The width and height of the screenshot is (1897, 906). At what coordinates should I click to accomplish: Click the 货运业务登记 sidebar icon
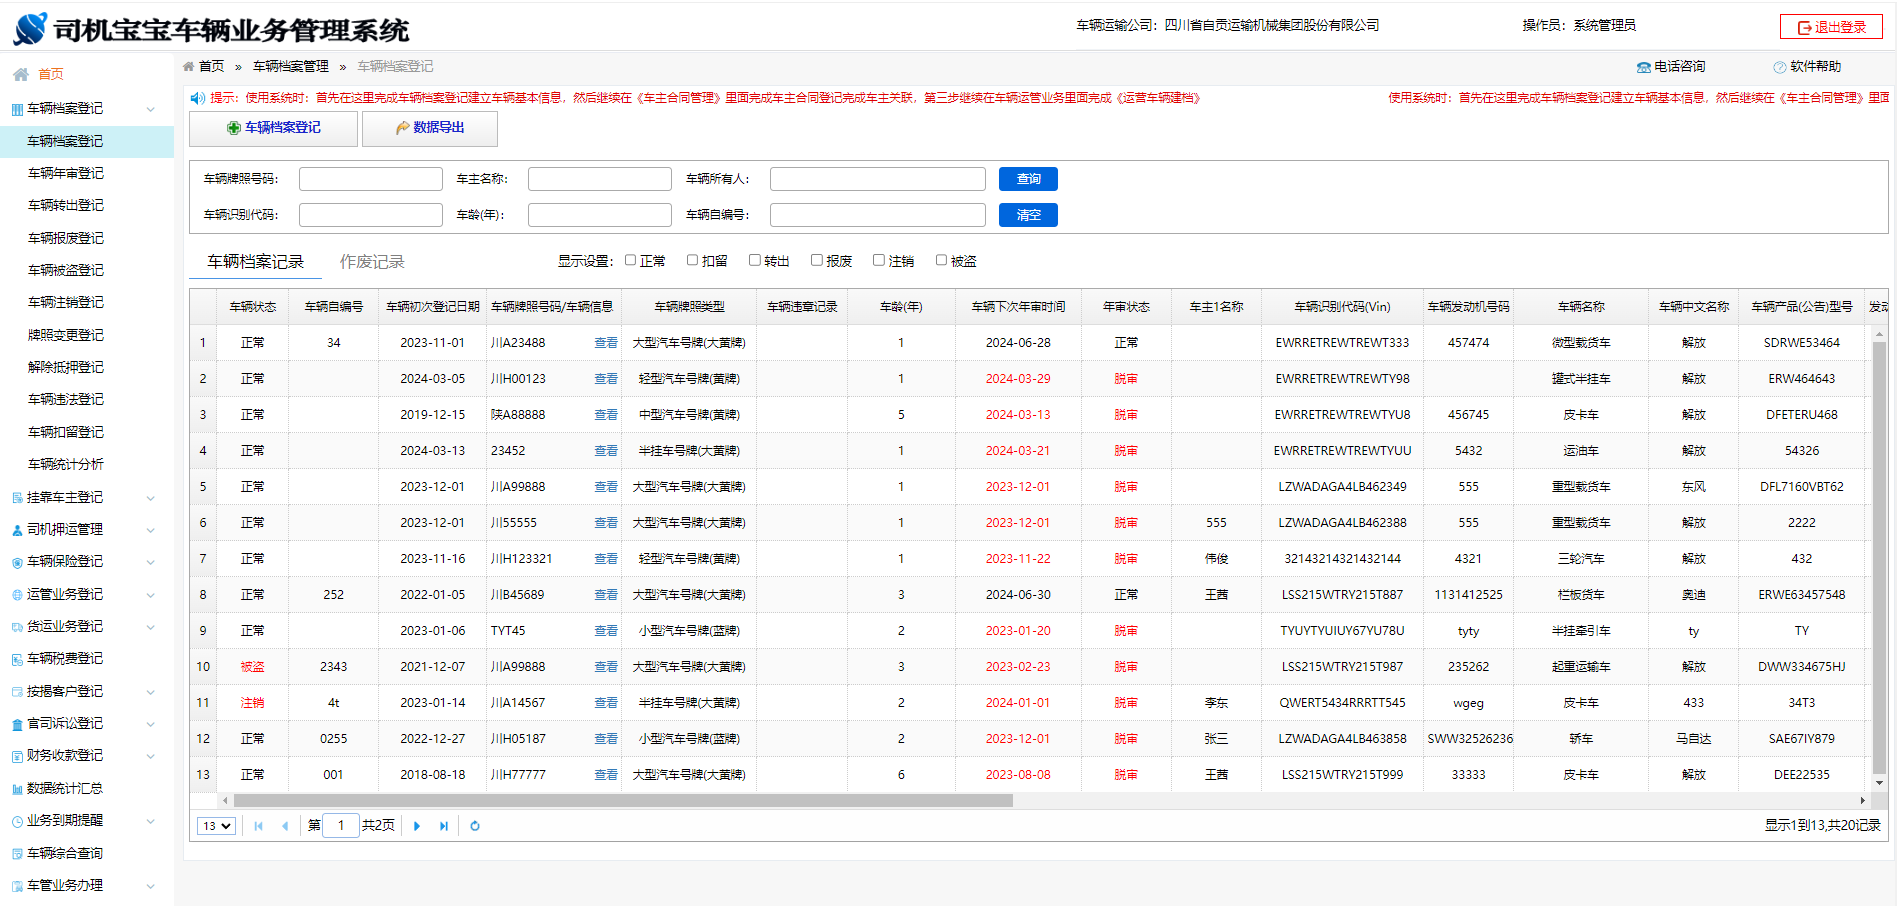(x=17, y=627)
